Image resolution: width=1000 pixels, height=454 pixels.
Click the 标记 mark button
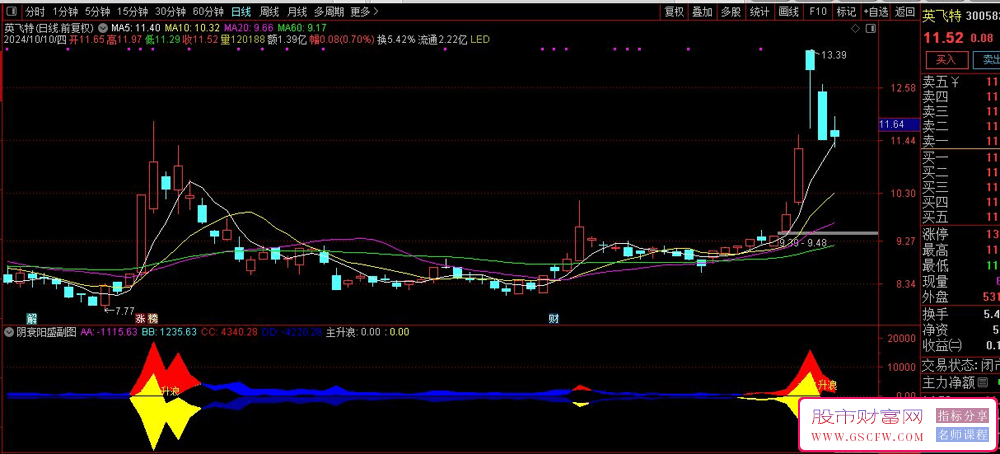[x=846, y=11]
